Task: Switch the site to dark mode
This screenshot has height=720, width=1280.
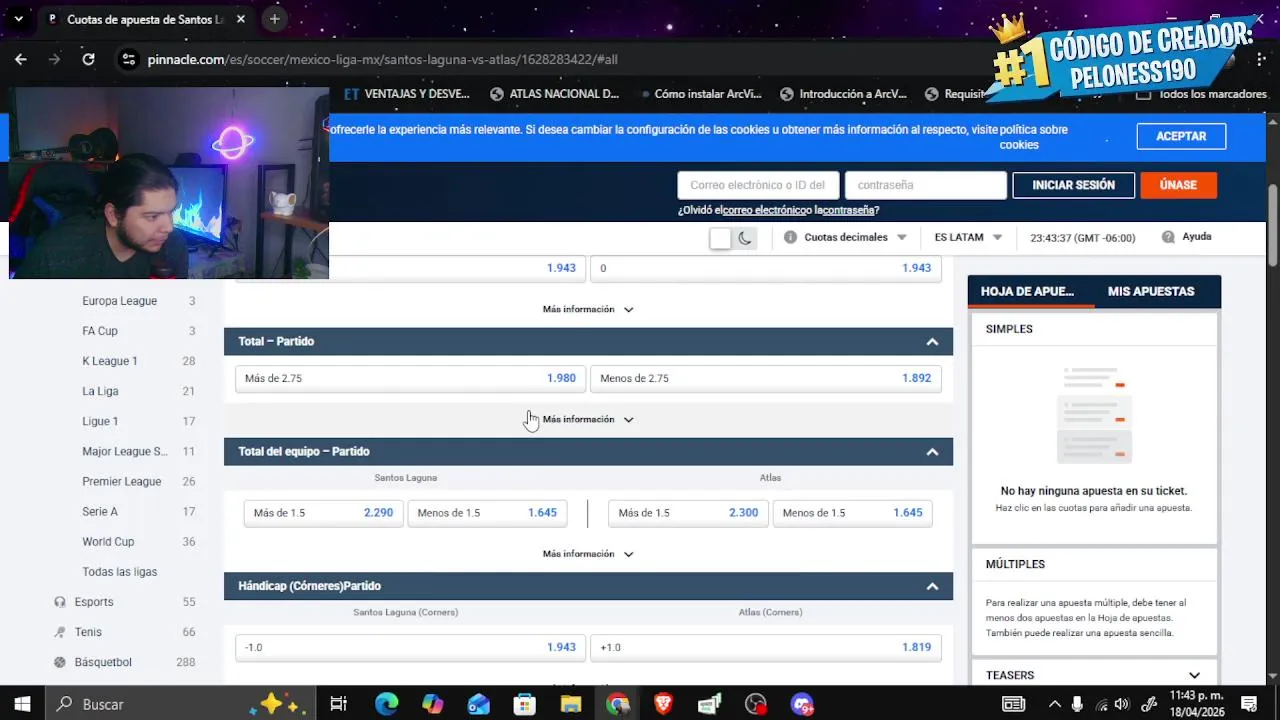Action: pos(745,238)
